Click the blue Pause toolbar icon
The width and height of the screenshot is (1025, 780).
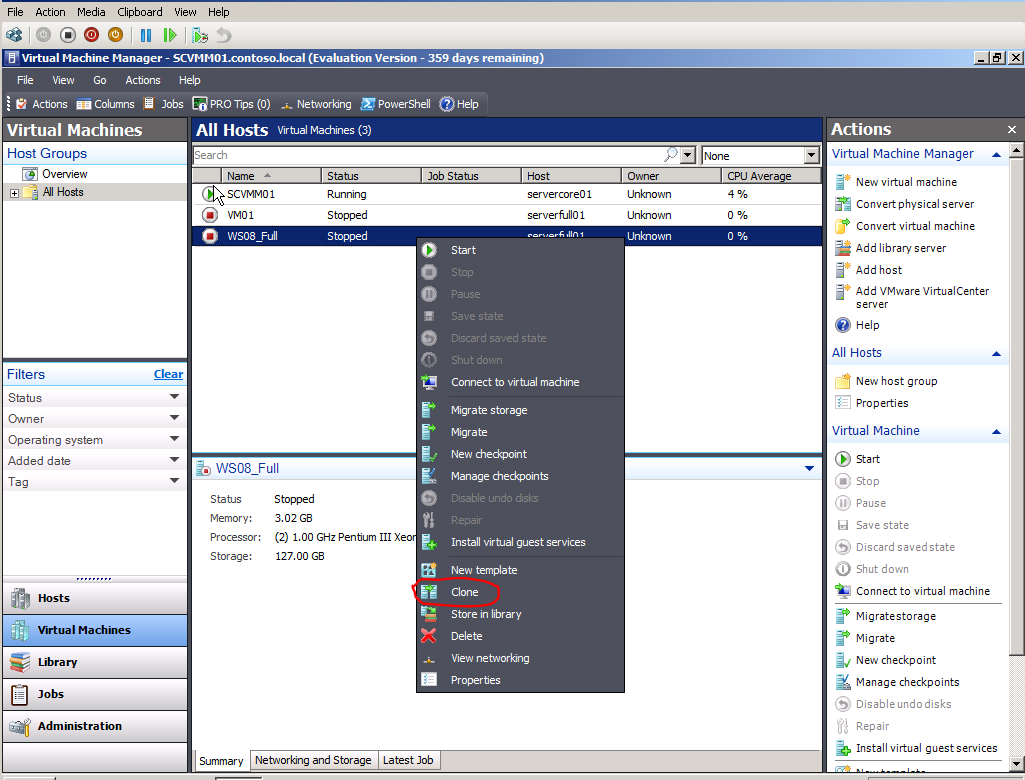pyautogui.click(x=146, y=35)
